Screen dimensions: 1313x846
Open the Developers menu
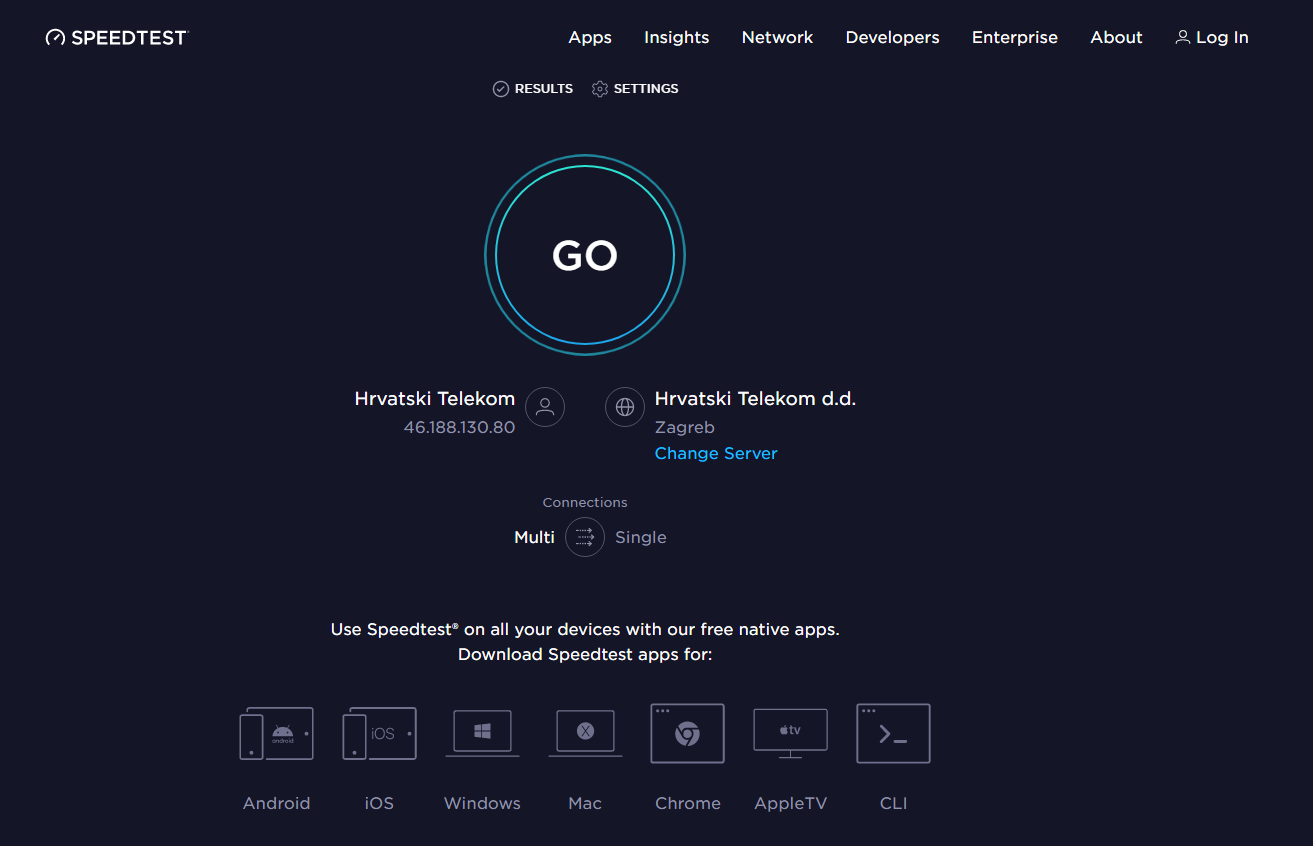coord(893,37)
